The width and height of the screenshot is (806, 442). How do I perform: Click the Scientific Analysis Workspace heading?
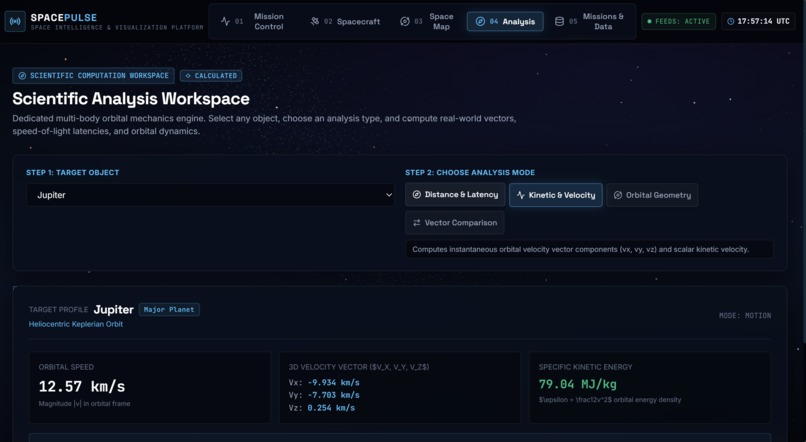[131, 99]
